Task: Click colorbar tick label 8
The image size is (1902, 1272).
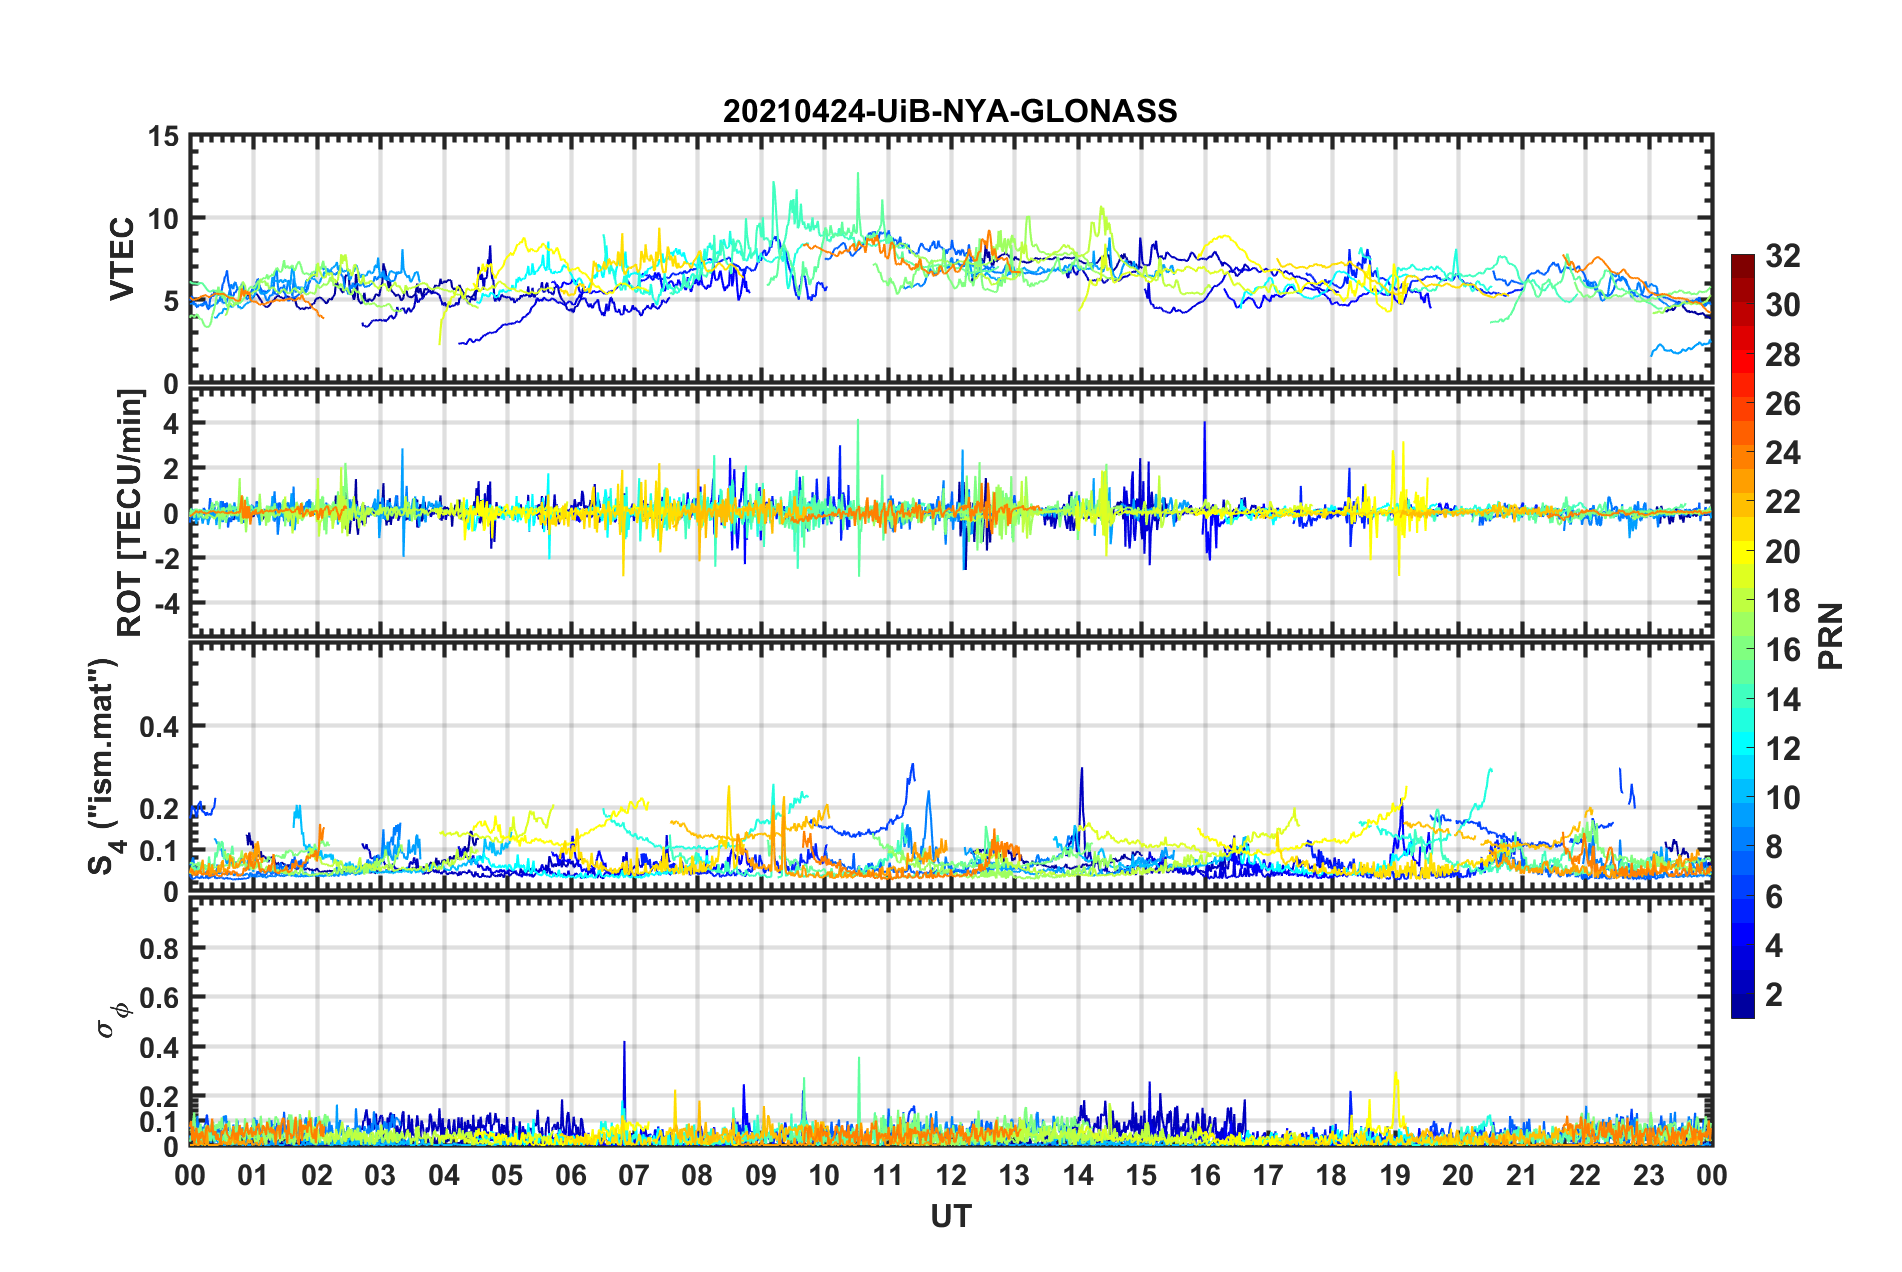Action: coord(1774,847)
